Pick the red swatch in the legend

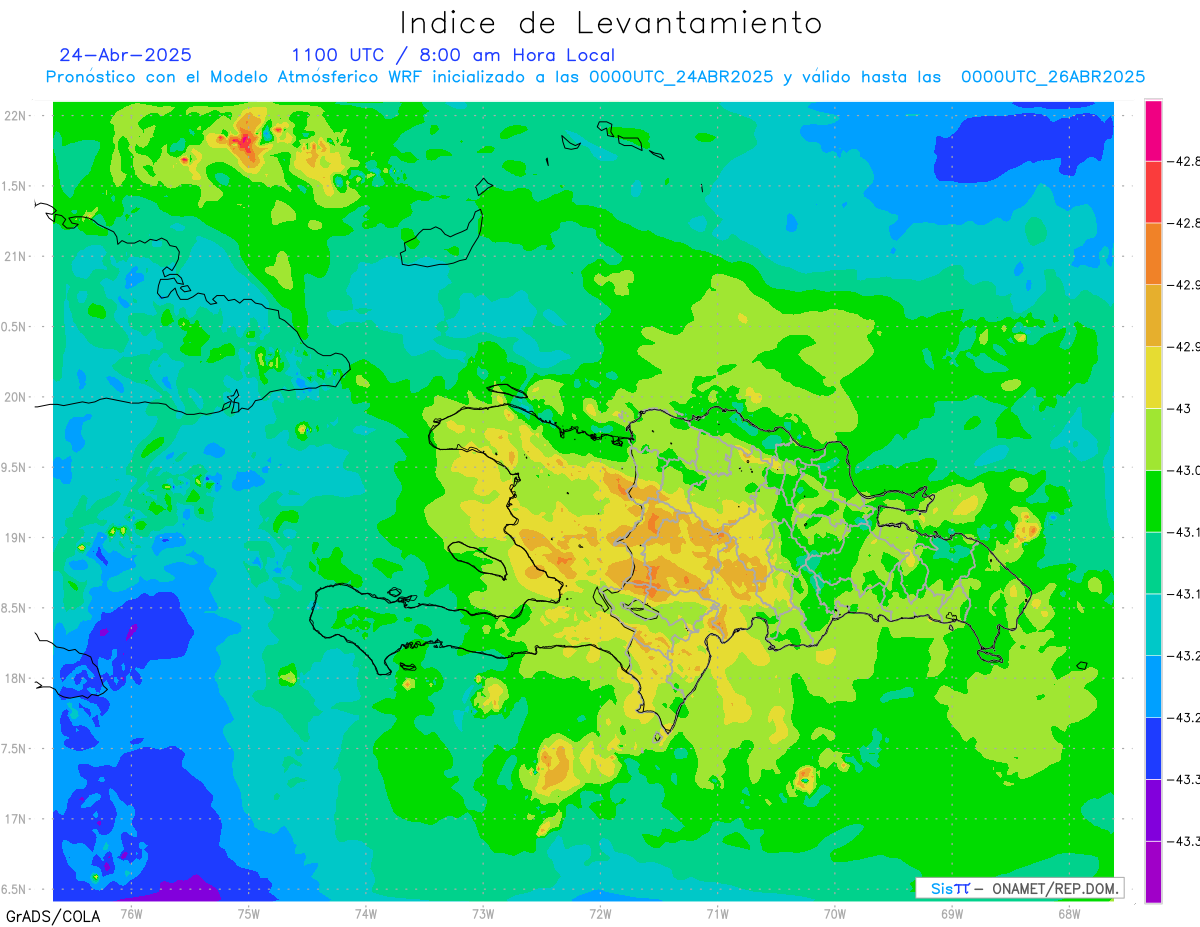[x=1153, y=192]
